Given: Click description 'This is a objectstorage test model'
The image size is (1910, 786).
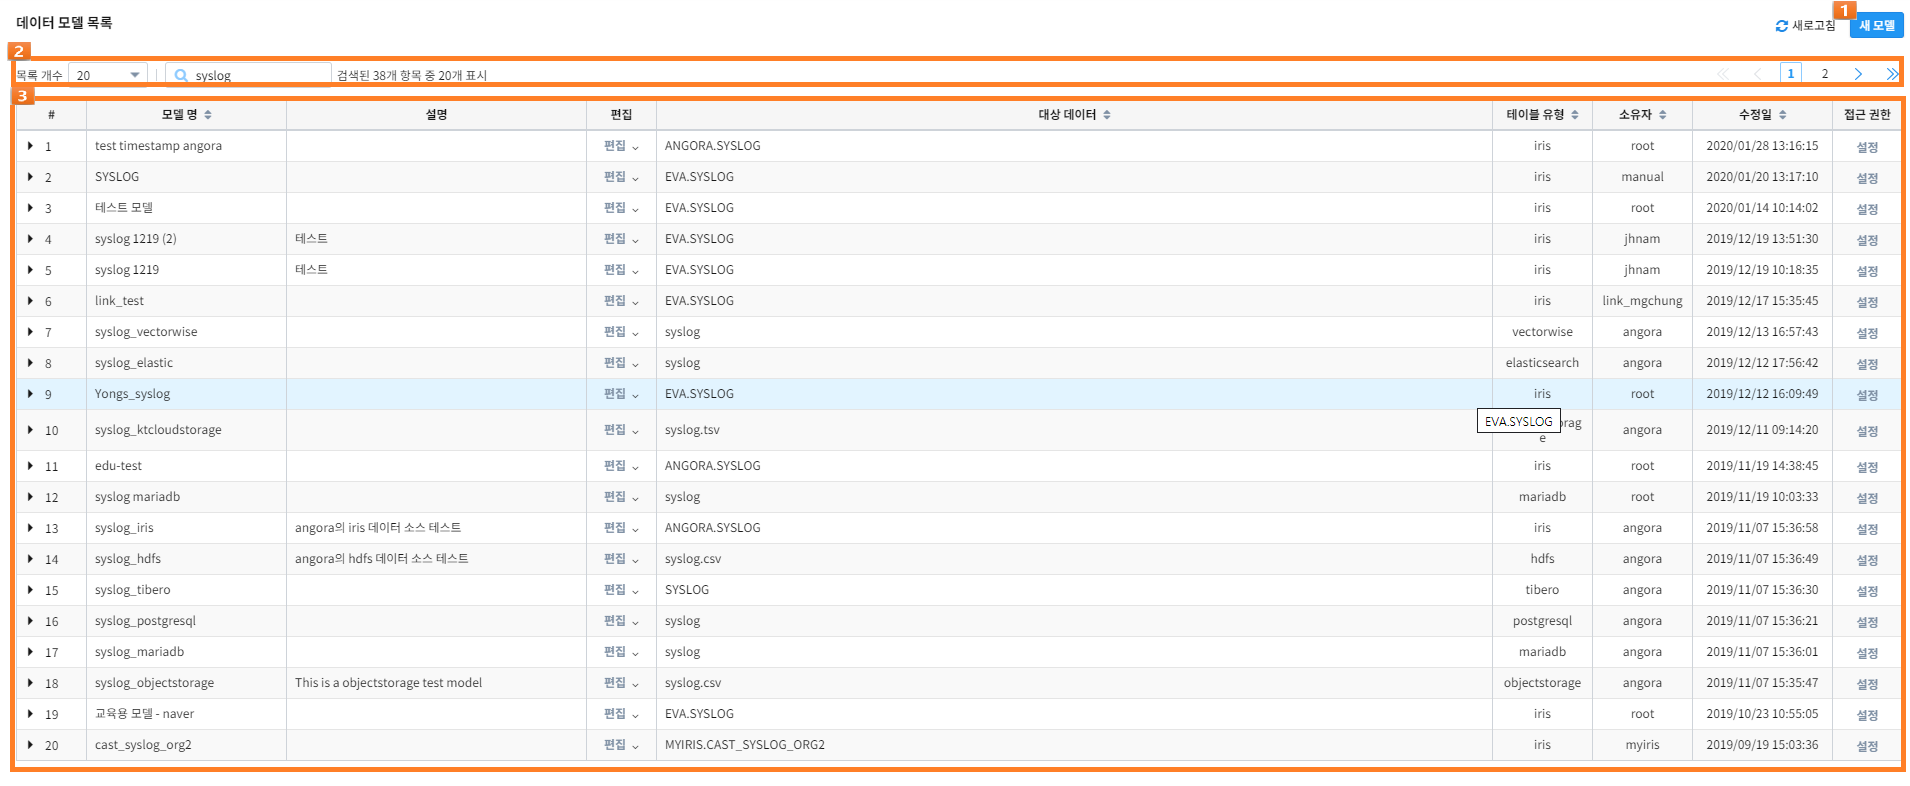Looking at the screenshot, I should (x=388, y=683).
